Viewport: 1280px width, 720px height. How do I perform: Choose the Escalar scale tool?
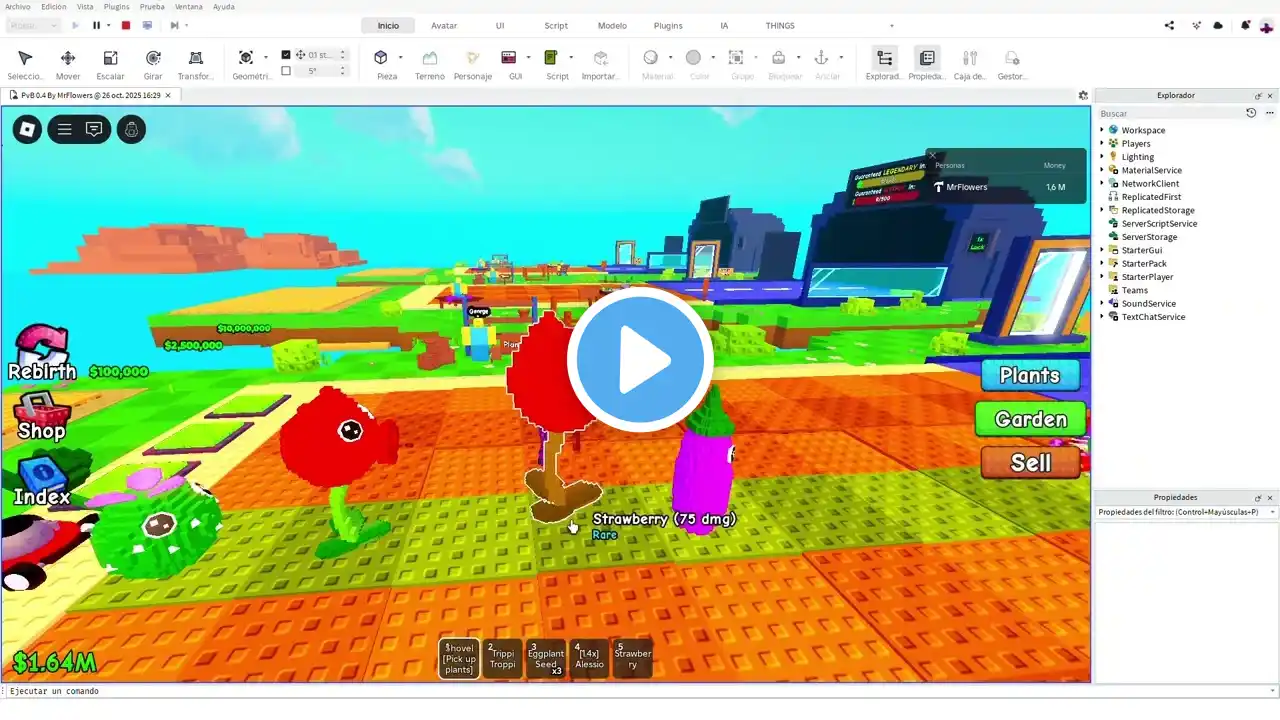tap(111, 64)
